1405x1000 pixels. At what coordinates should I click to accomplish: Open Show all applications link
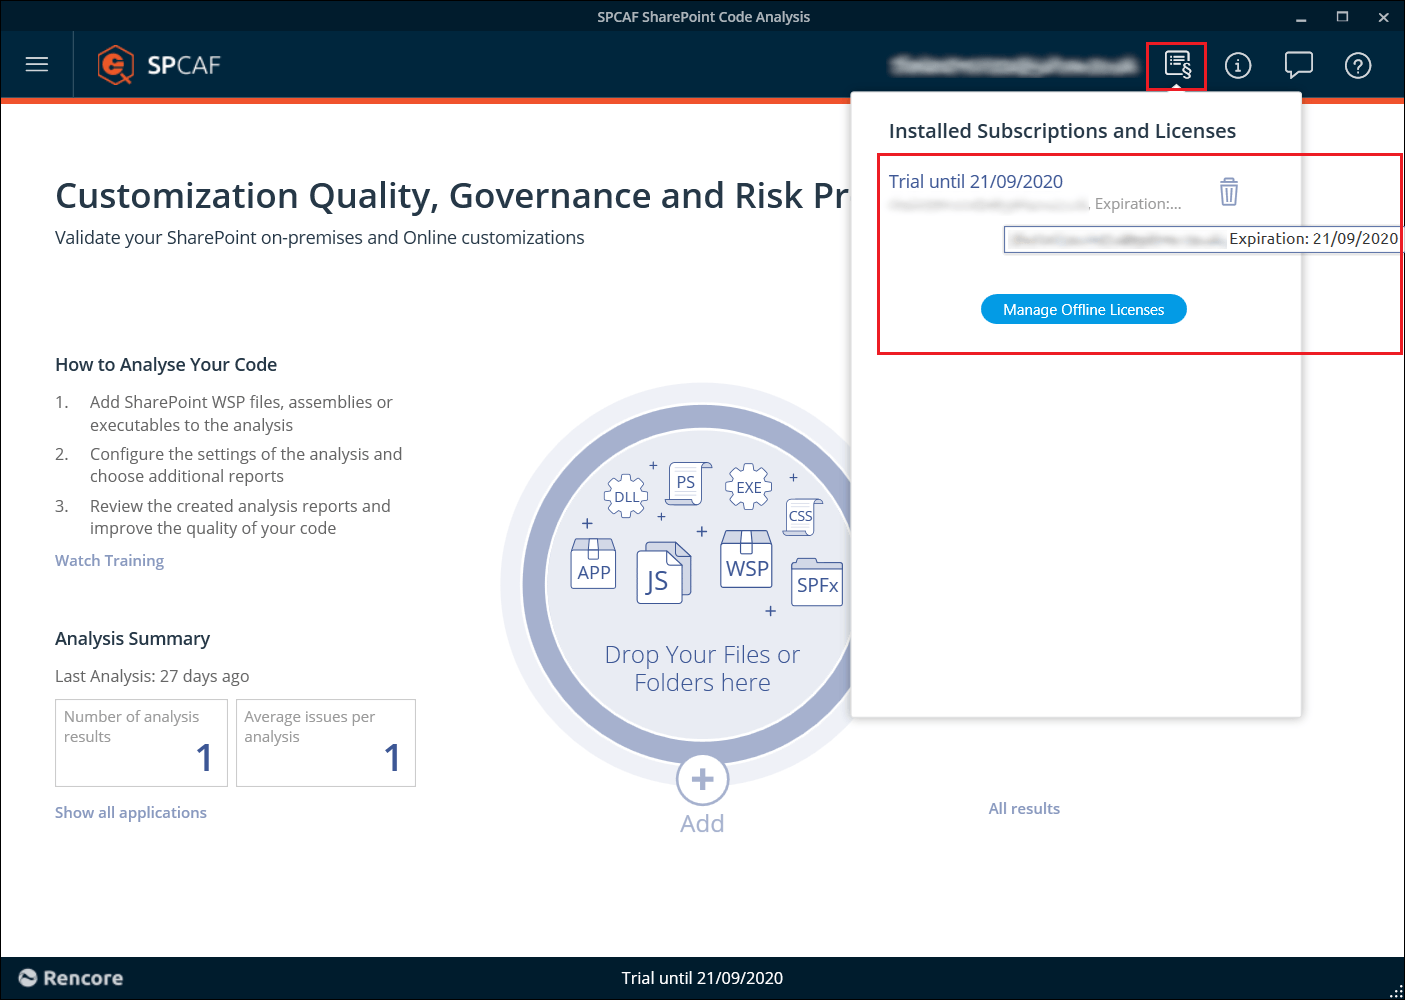coord(131,812)
